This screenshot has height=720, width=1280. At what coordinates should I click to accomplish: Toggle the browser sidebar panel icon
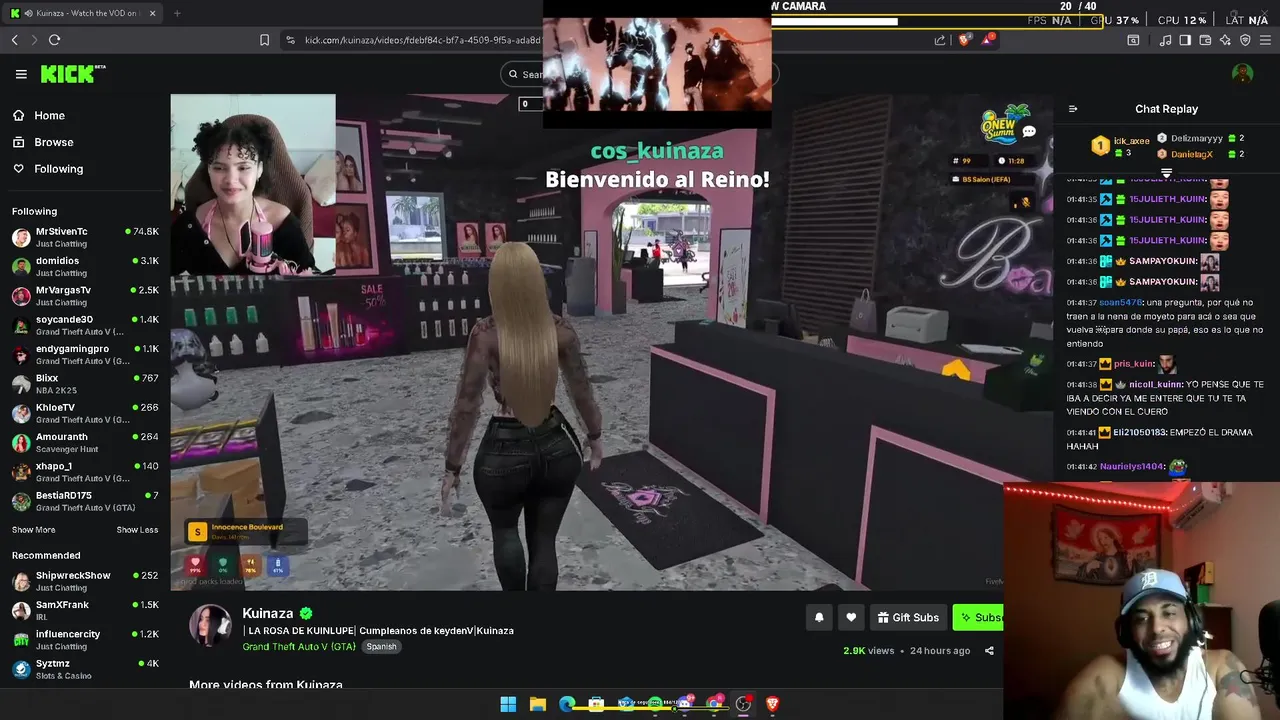coord(1185,40)
